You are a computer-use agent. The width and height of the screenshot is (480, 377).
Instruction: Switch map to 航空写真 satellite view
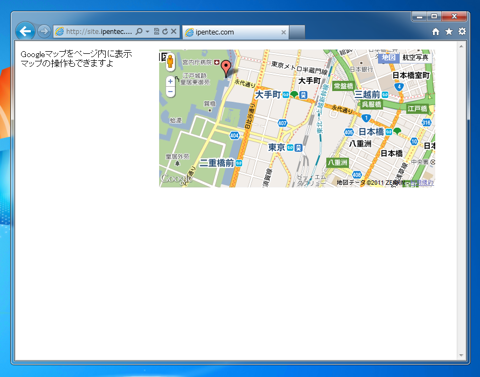click(415, 57)
